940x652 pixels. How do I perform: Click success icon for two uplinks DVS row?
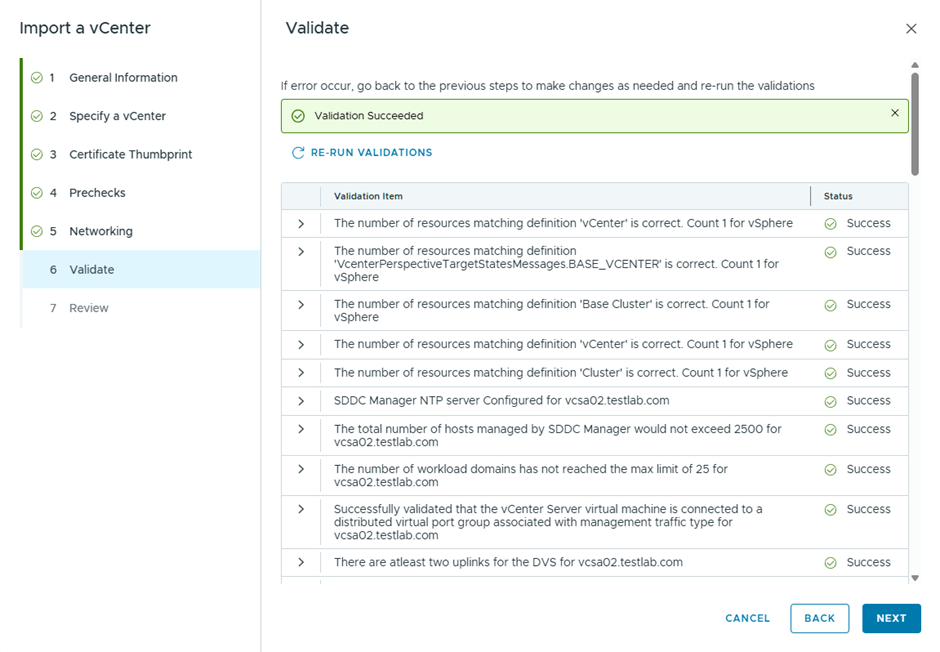coord(830,563)
